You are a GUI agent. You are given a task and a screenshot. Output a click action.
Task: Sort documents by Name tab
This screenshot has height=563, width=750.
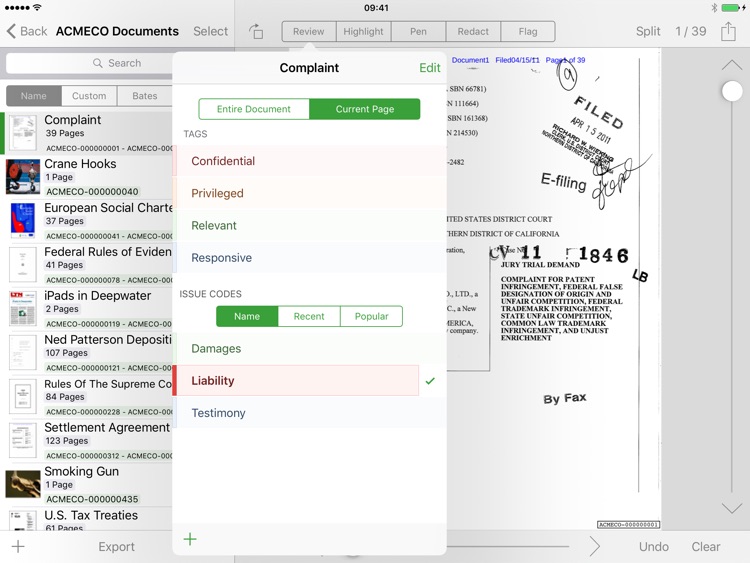pos(33,96)
